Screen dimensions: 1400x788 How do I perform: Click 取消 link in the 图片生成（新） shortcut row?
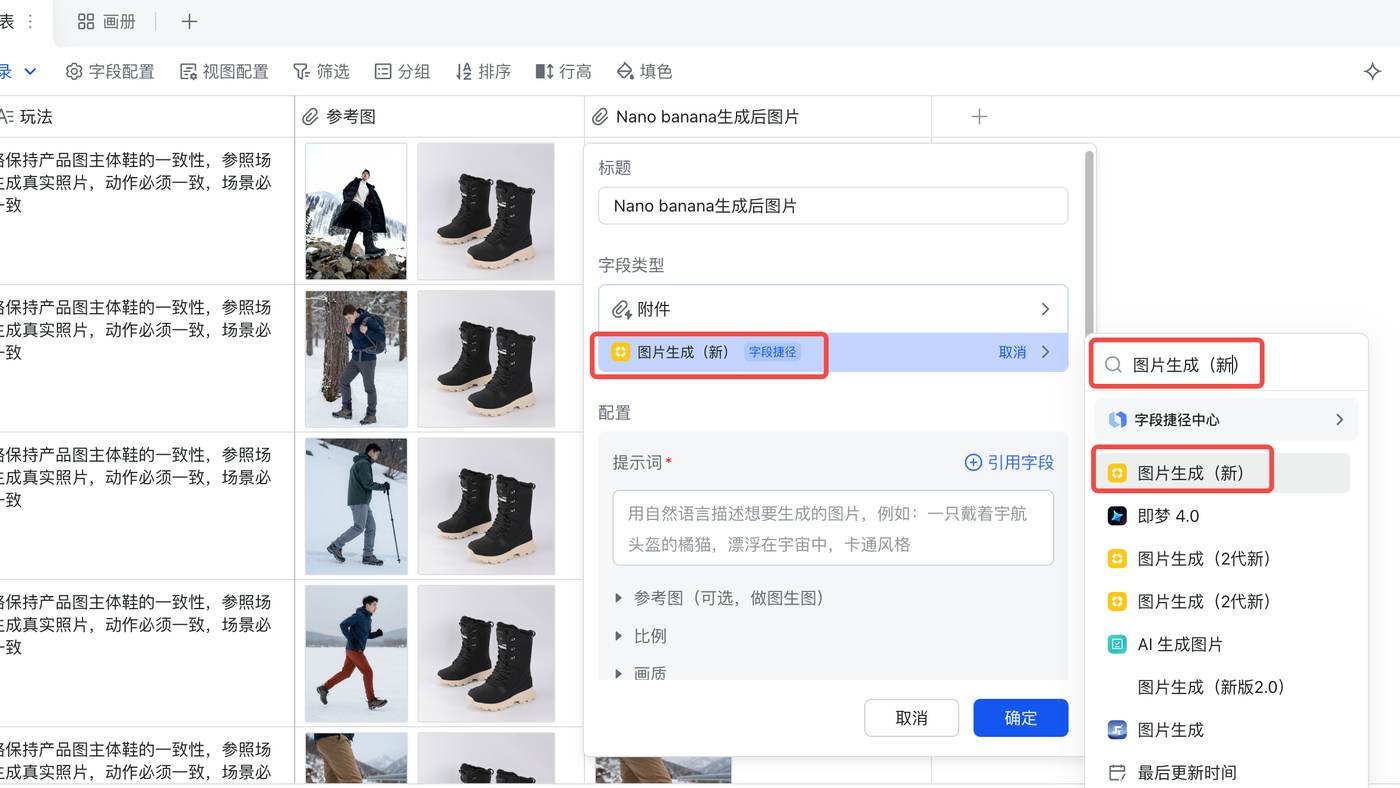[x=1012, y=352]
